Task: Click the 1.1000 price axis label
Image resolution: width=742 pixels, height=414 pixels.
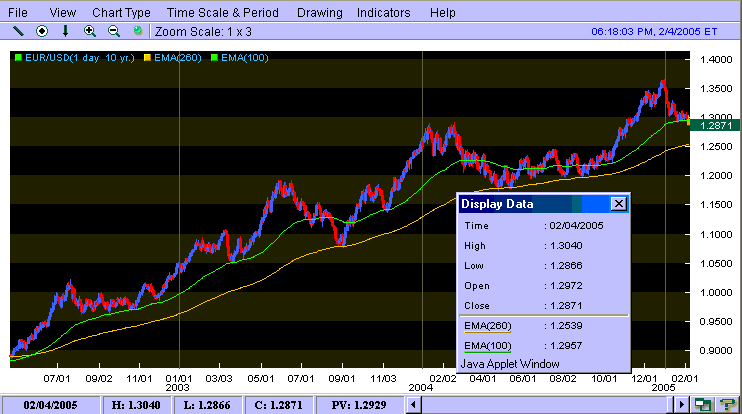Action: point(716,235)
